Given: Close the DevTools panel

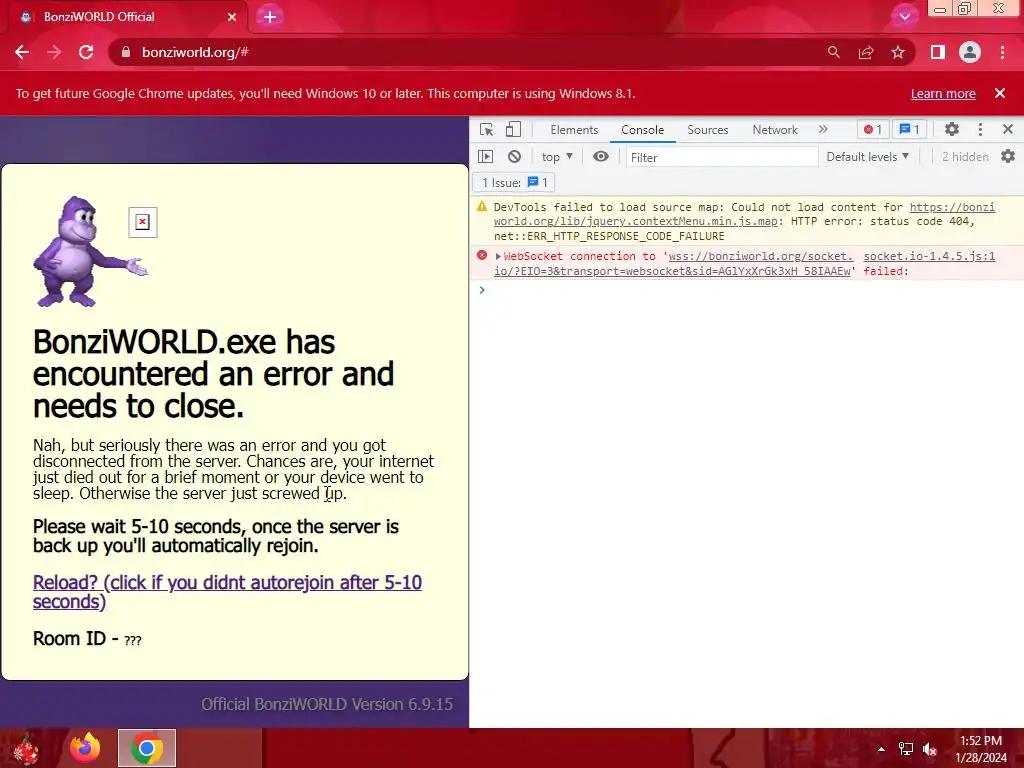Looking at the screenshot, I should 1008,129.
